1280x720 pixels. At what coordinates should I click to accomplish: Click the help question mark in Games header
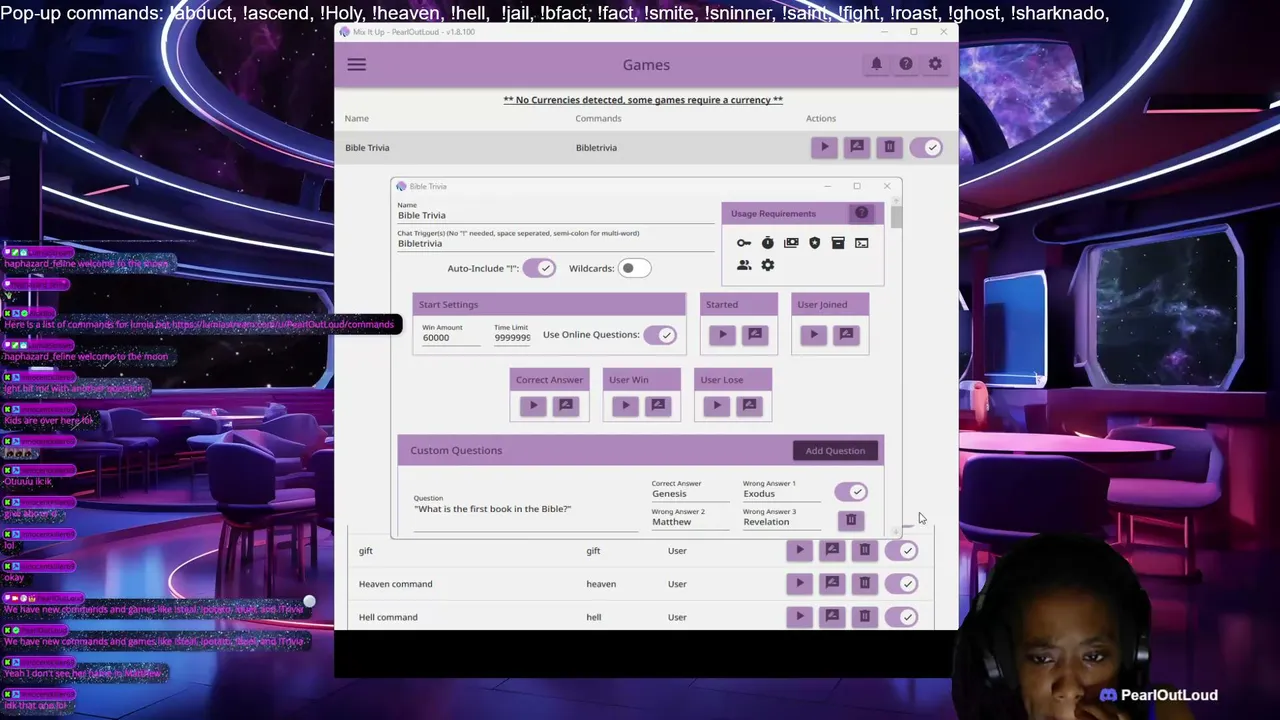(906, 64)
